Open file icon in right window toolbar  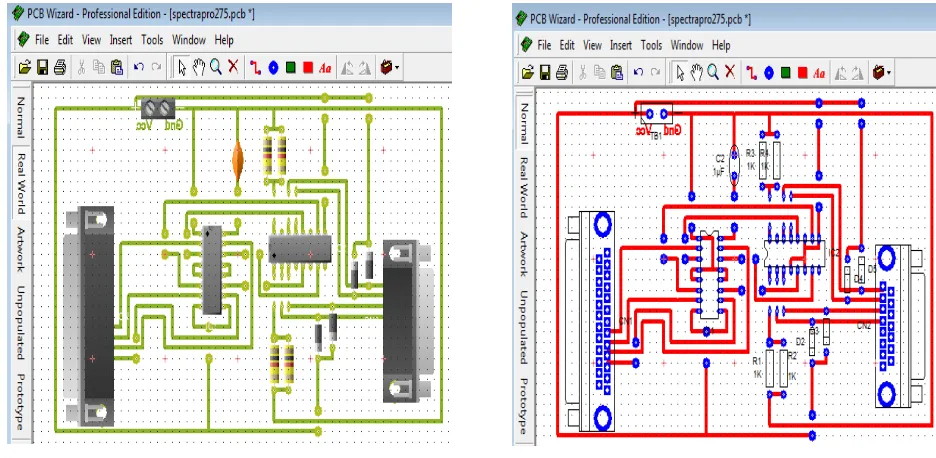point(527,73)
